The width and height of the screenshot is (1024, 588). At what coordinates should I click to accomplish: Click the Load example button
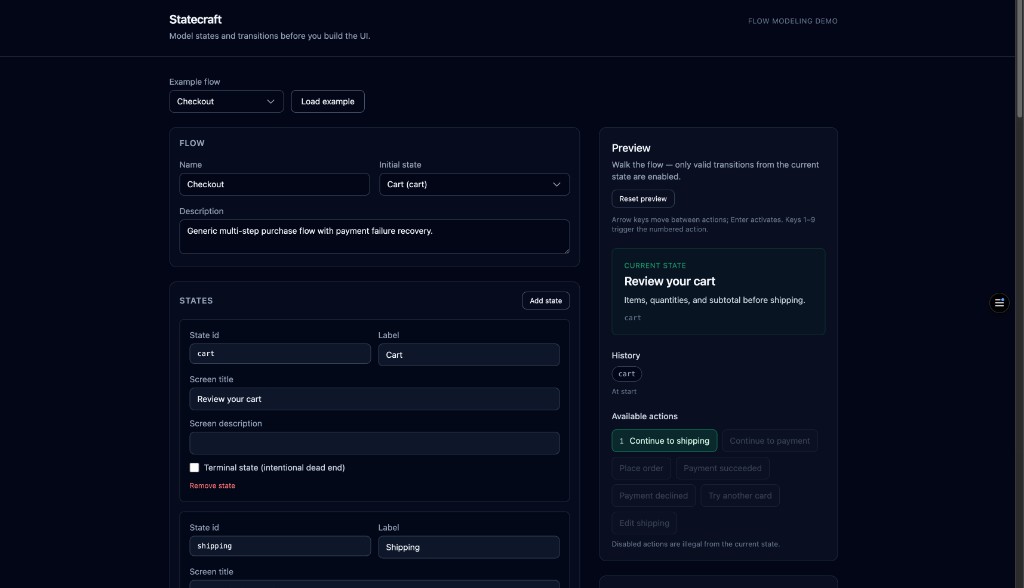click(x=328, y=101)
